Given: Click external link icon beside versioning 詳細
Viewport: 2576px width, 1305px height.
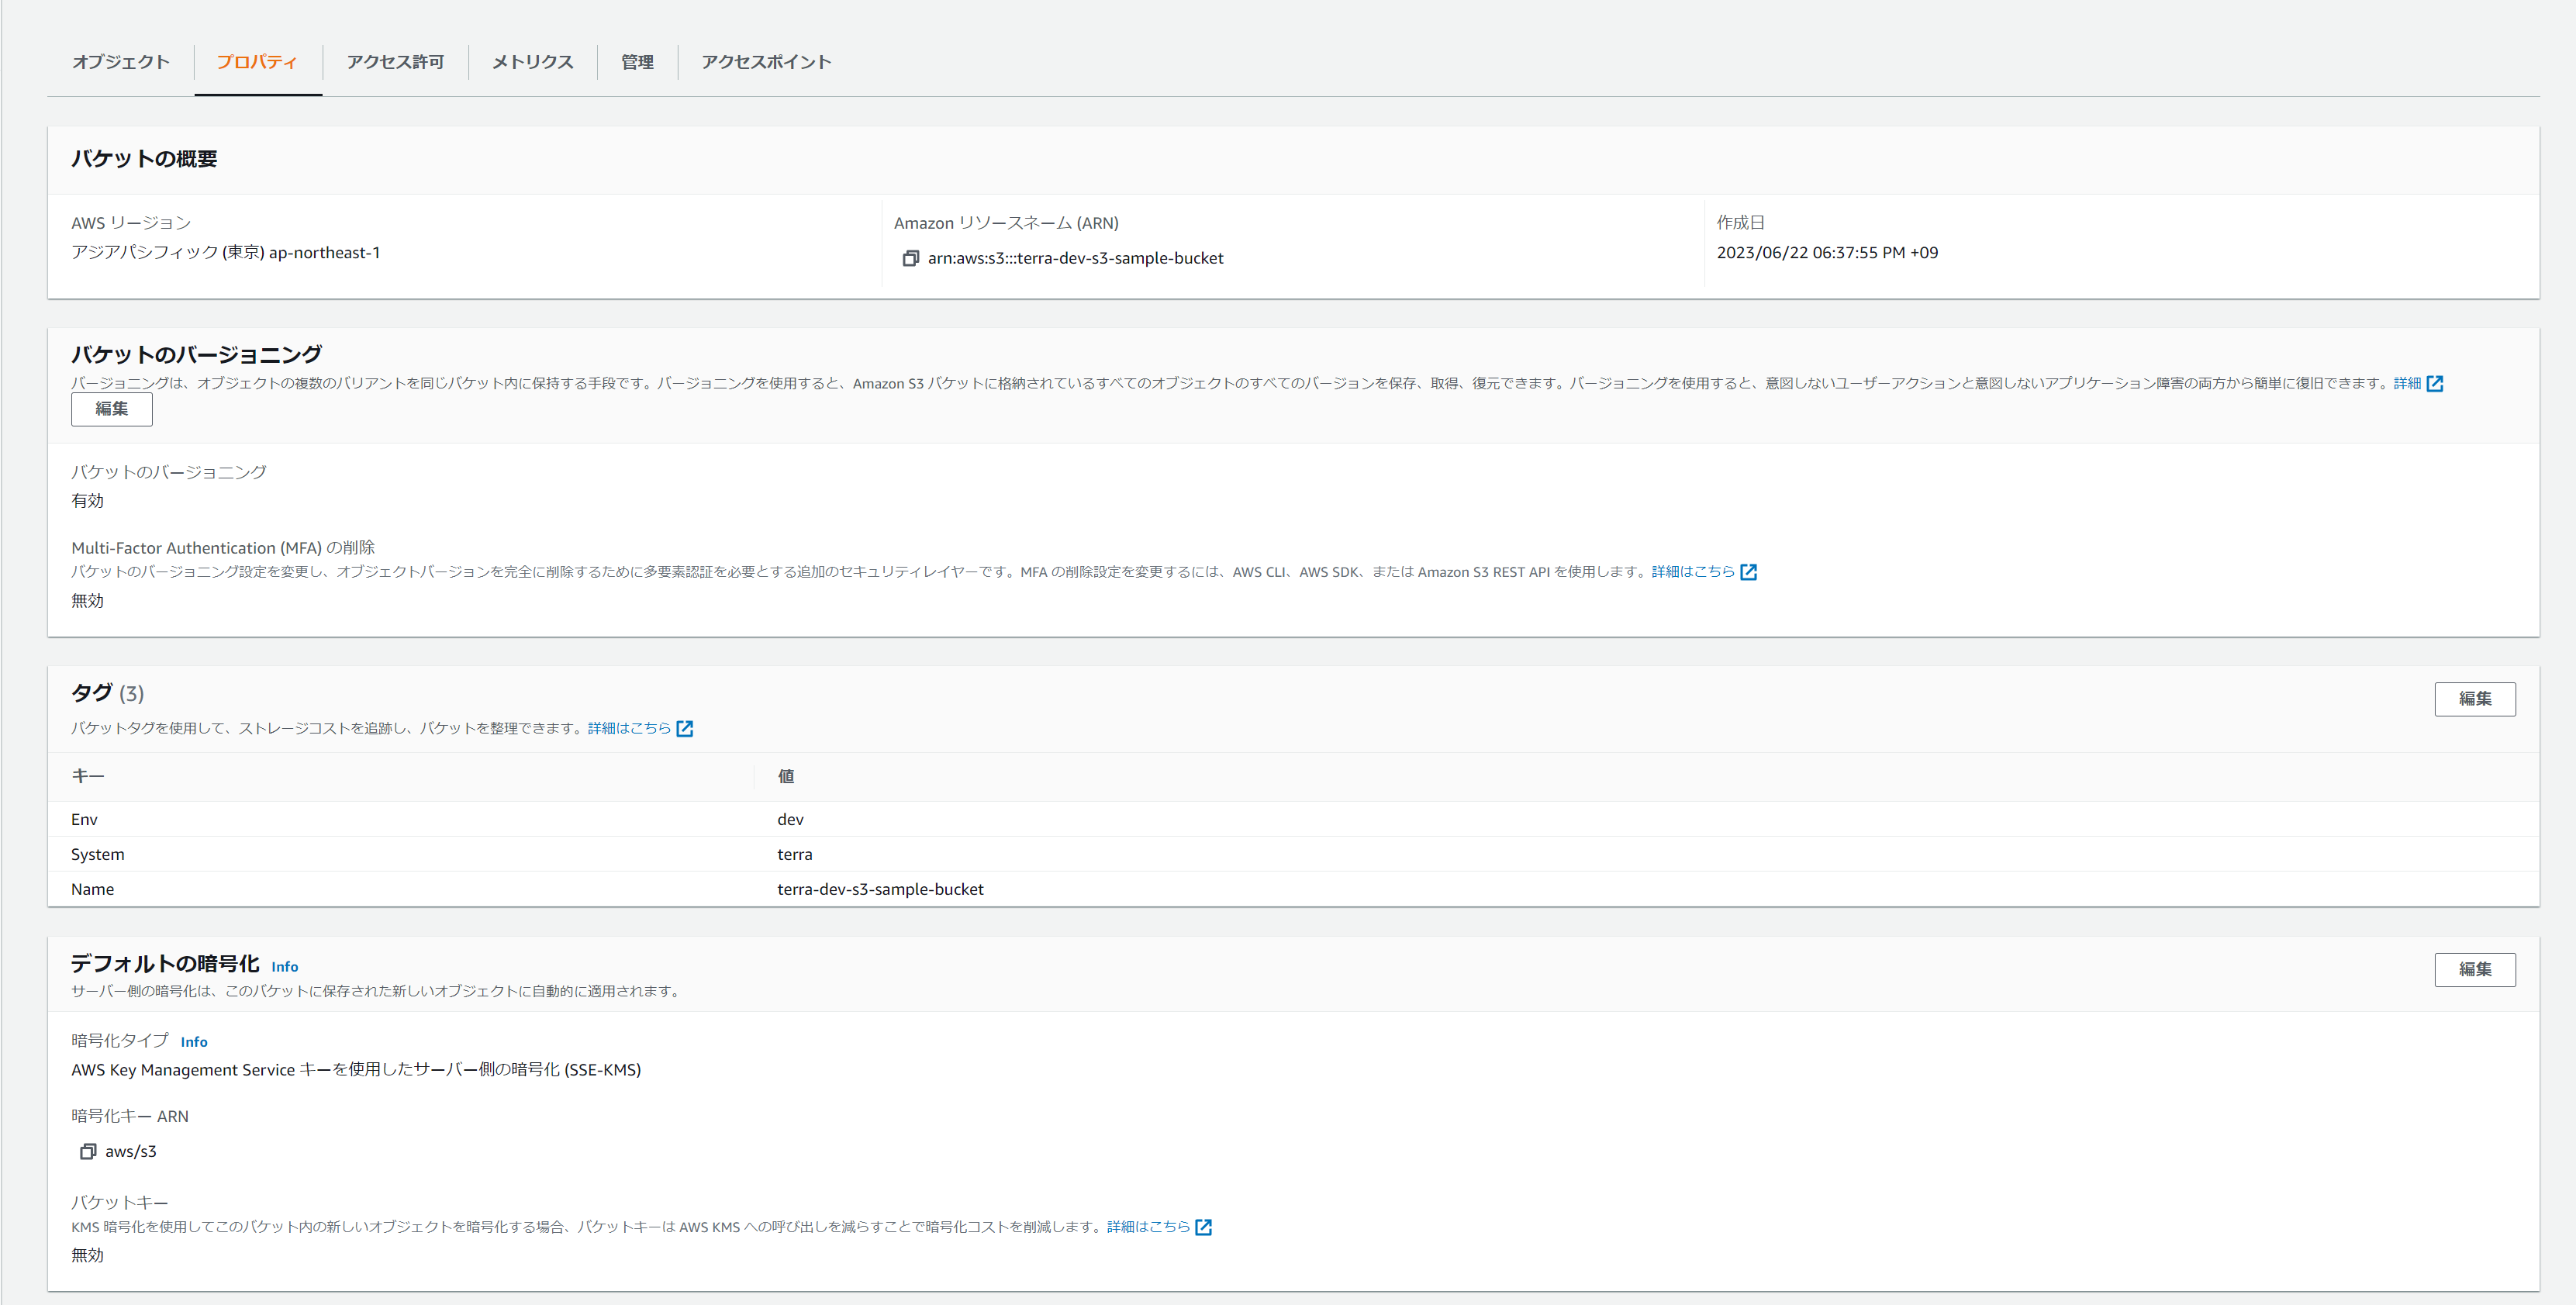Looking at the screenshot, I should pyautogui.click(x=2435, y=383).
